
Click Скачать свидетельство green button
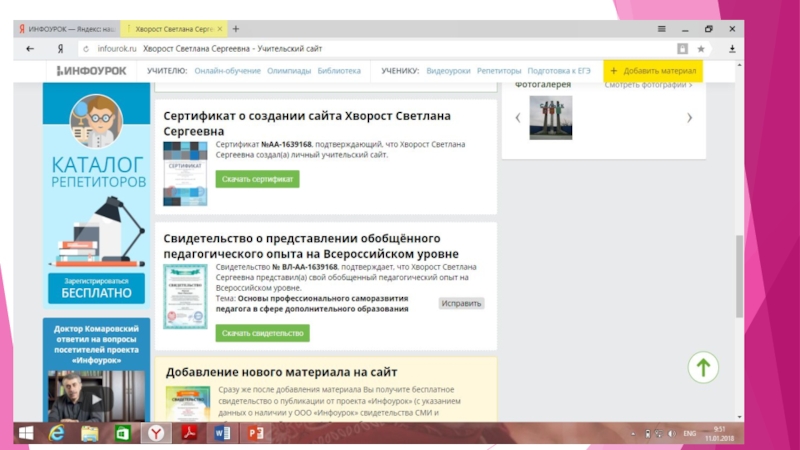click(x=262, y=333)
